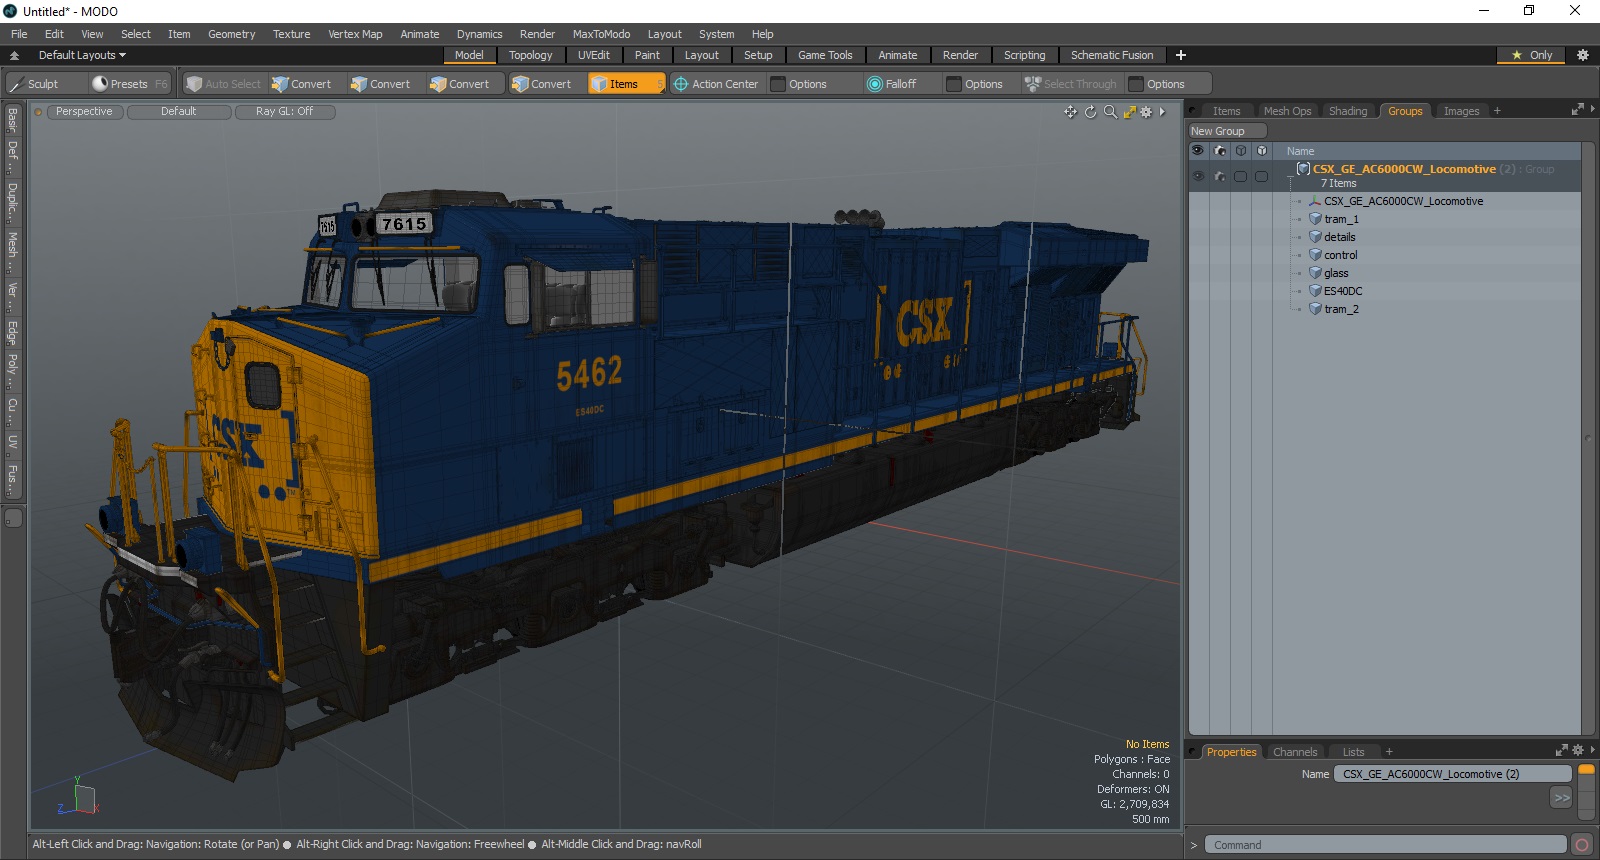Select the details mesh item
The height and width of the screenshot is (860, 1600).
[1339, 237]
